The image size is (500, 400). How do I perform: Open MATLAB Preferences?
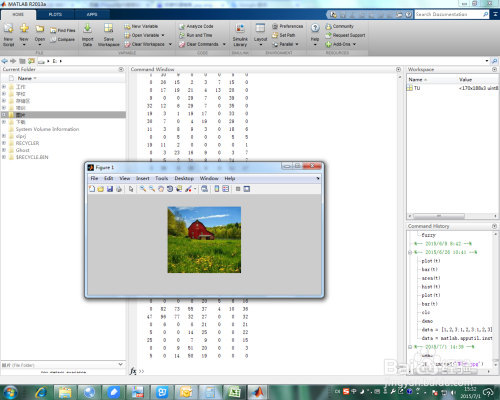pos(287,26)
